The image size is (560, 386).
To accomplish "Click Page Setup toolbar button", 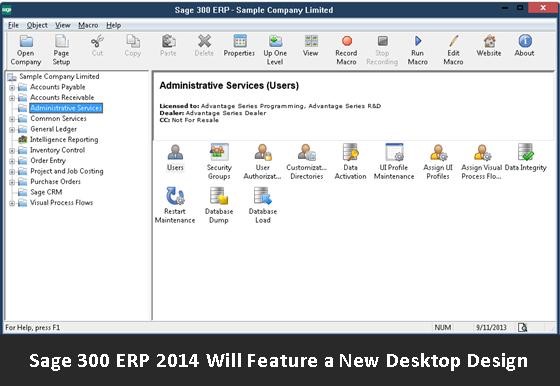I will [x=61, y=50].
